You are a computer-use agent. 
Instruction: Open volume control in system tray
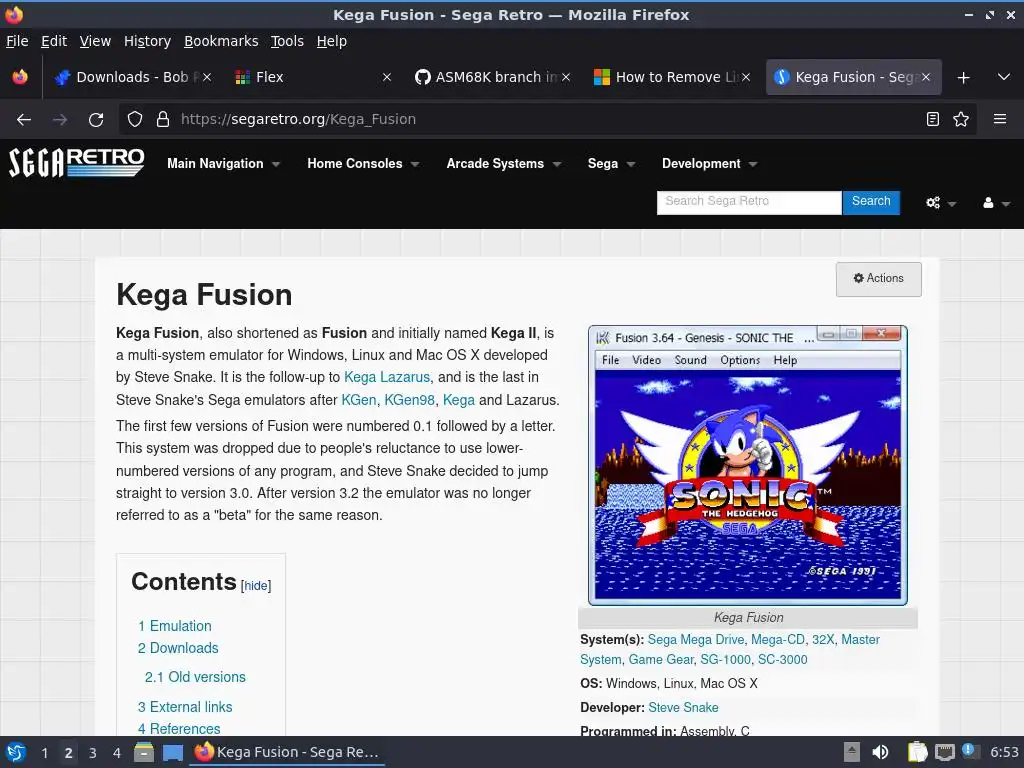pyautogui.click(x=880, y=752)
